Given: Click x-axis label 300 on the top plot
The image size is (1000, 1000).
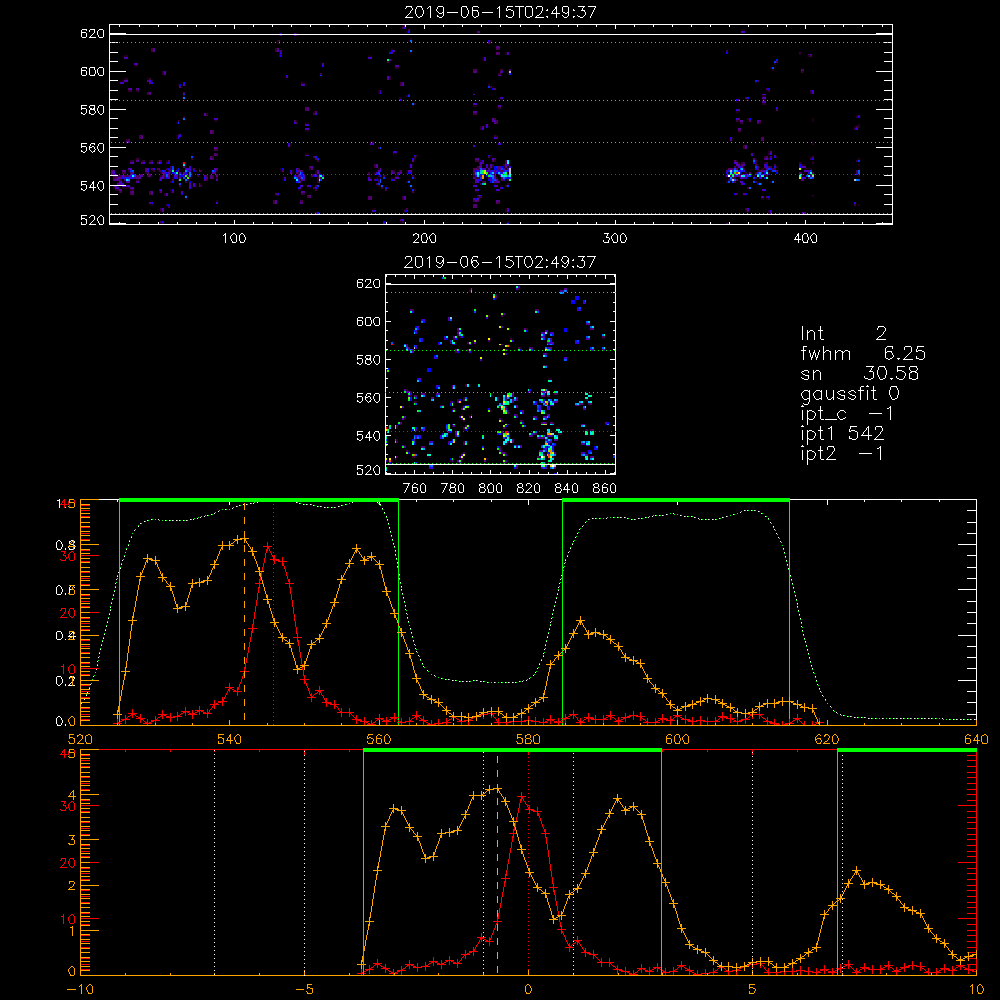Looking at the screenshot, I should pos(614,238).
